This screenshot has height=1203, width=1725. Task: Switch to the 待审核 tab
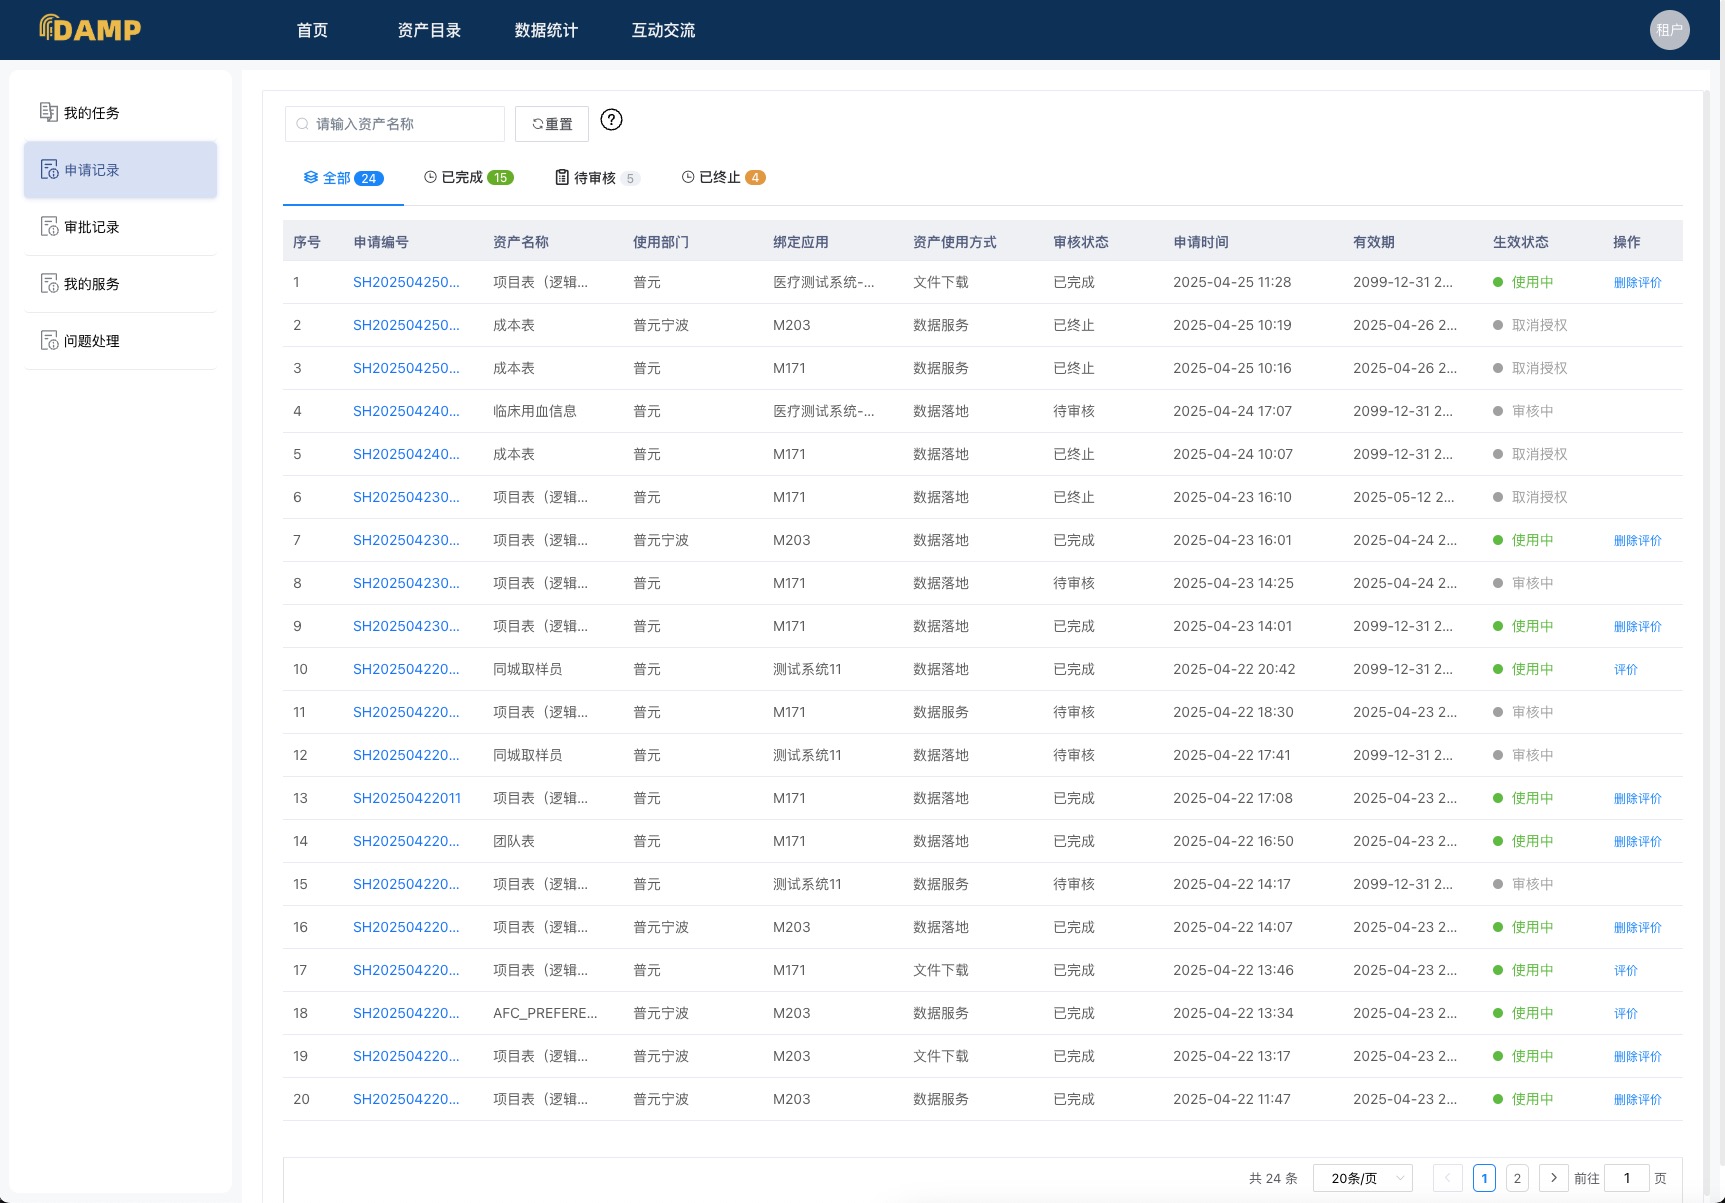596,178
